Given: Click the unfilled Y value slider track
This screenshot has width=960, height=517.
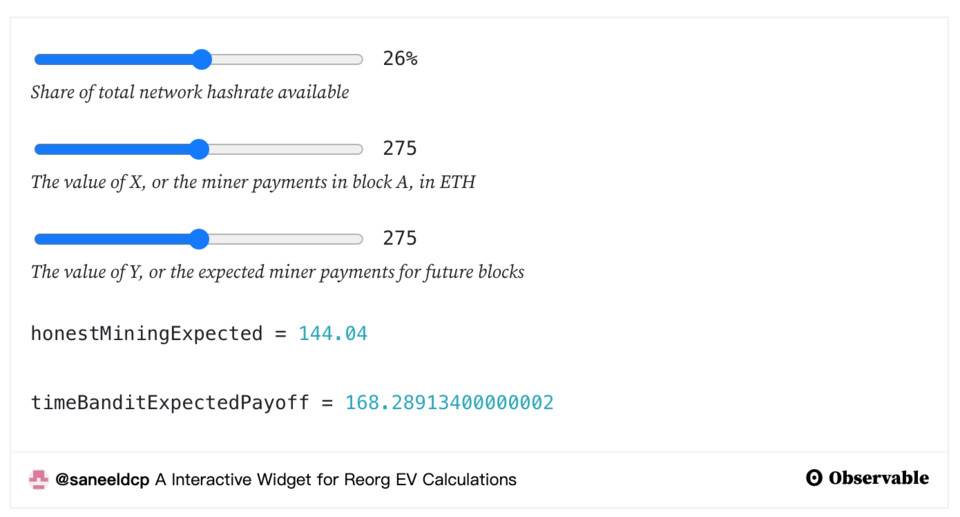Looking at the screenshot, I should 286,239.
